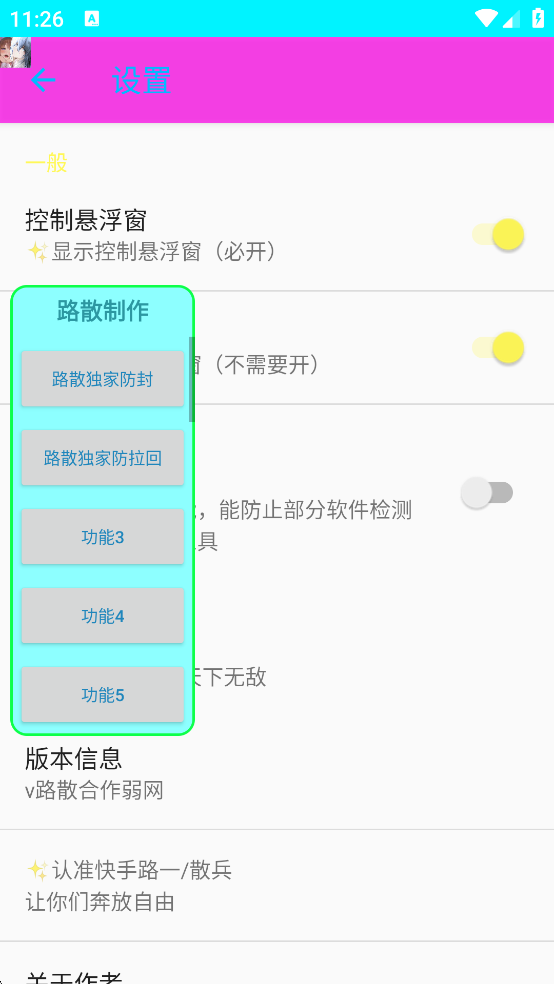Viewport: 554px width, 984px height.
Task: Toggle the second yellow switch (不需要开)
Action: [x=498, y=348]
